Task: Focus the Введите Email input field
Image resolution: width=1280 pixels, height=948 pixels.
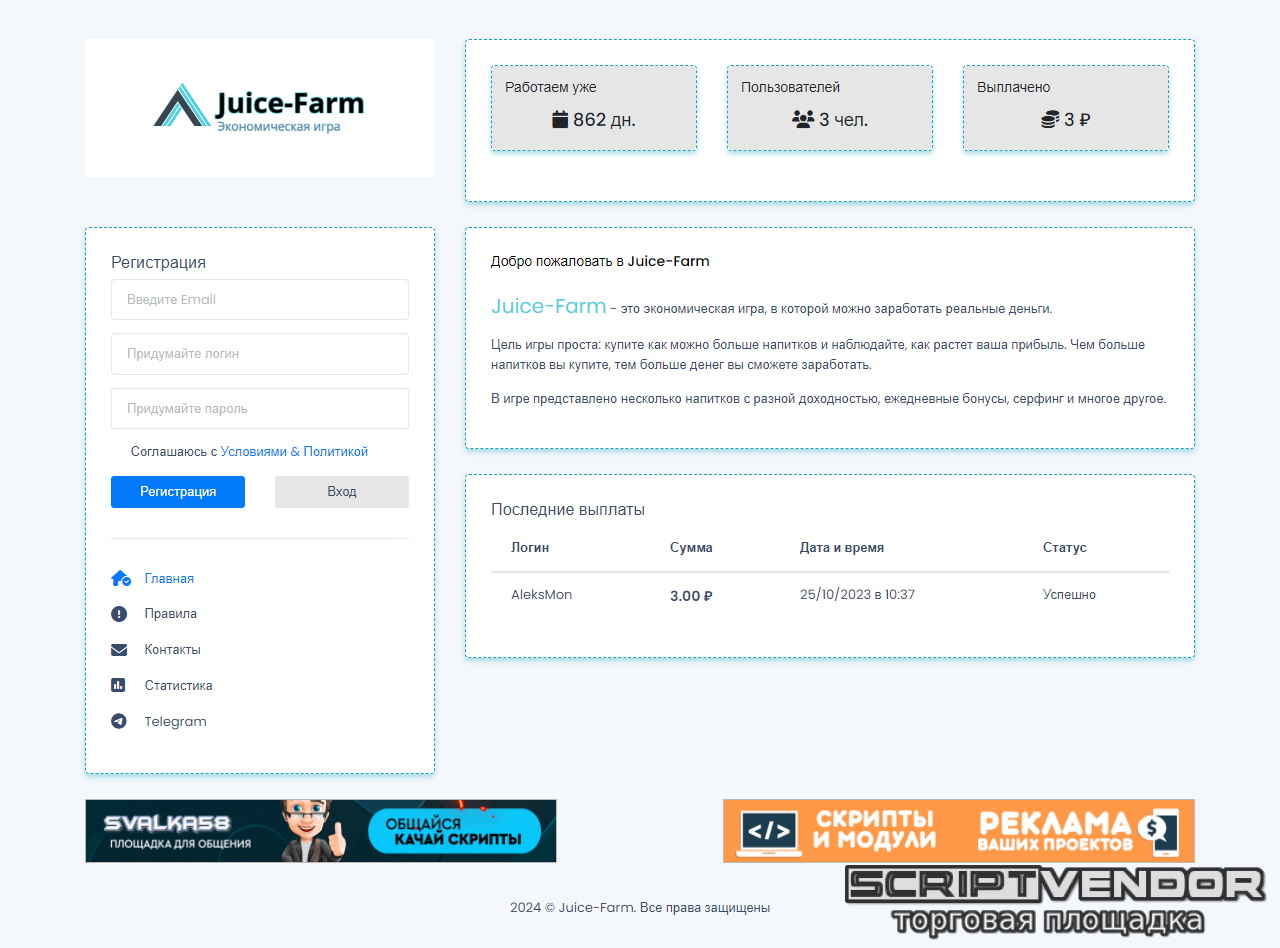Action: (x=259, y=300)
